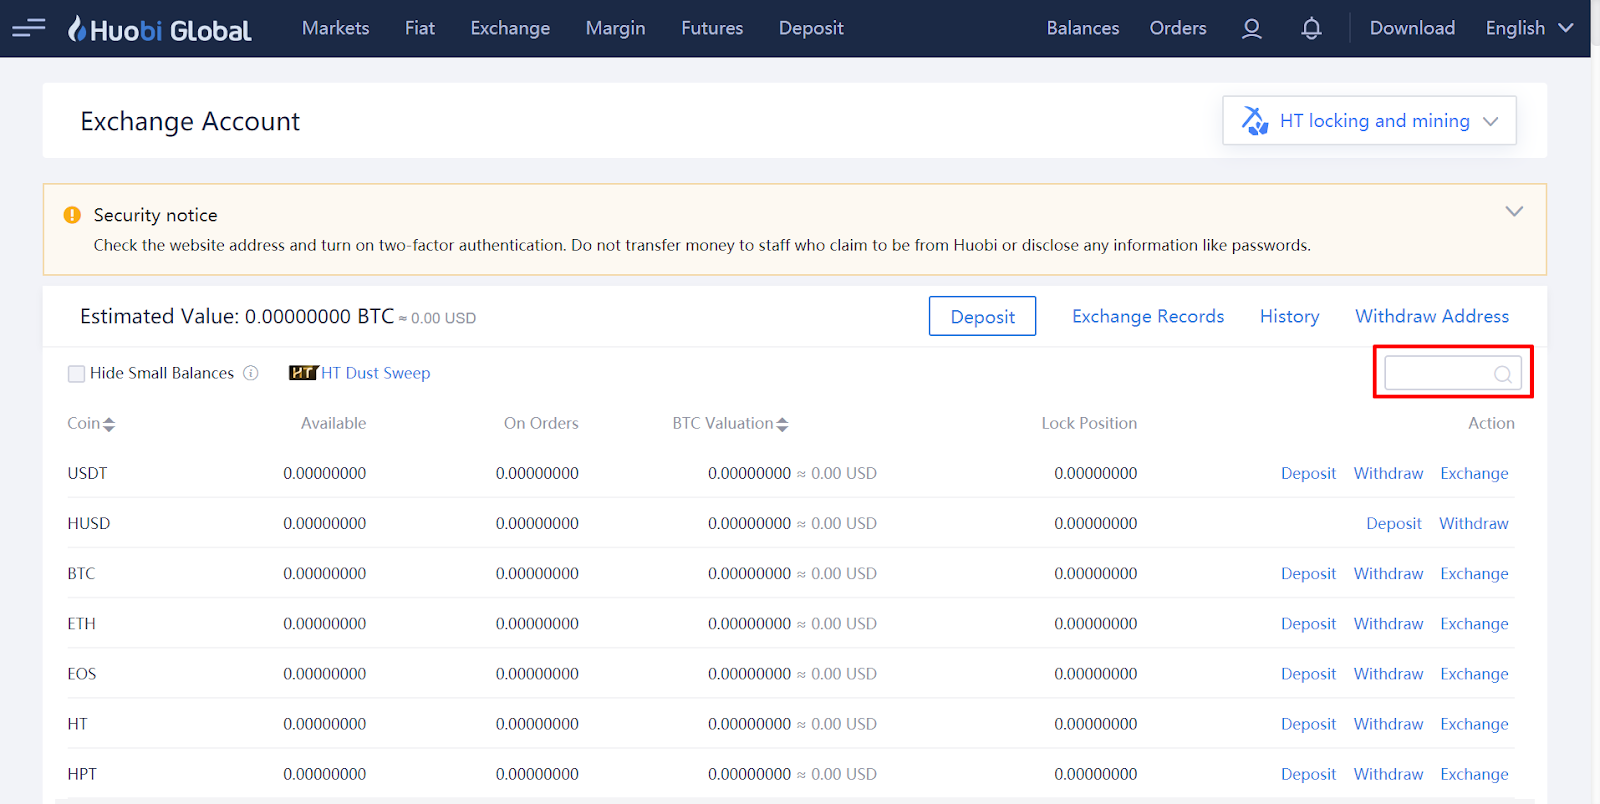Open Exchange Records
This screenshot has height=804, width=1600.
coord(1148,316)
